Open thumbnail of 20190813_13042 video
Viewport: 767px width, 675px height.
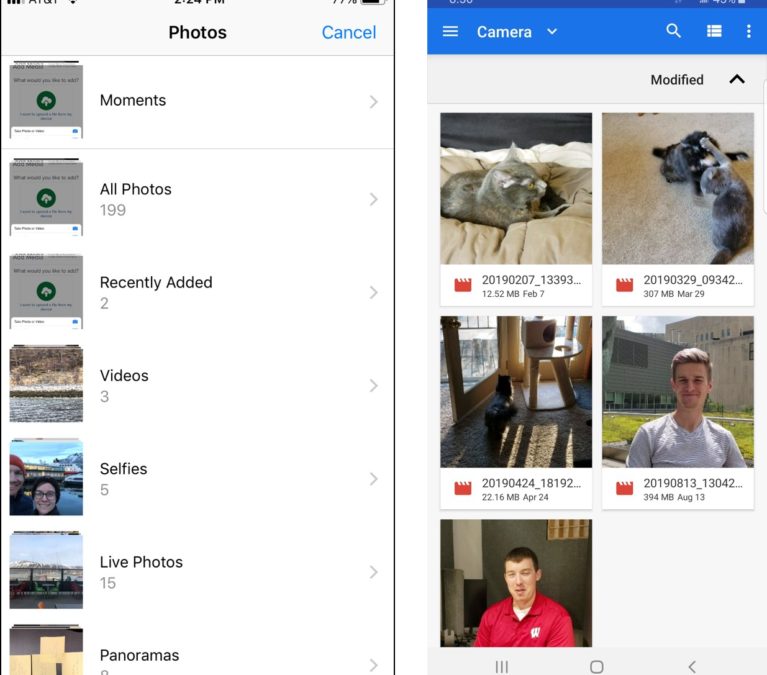pos(677,391)
